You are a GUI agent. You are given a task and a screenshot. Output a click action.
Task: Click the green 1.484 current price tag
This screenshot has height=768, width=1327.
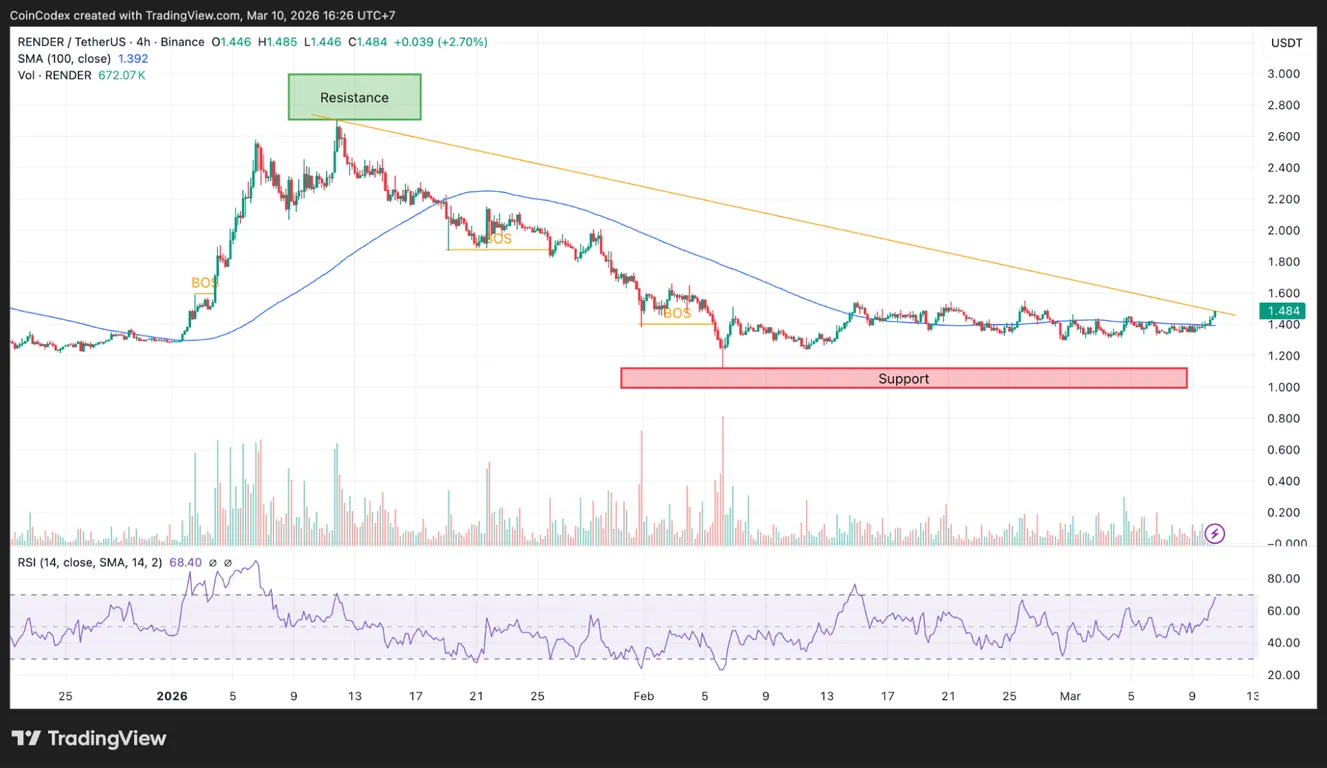click(x=1283, y=311)
